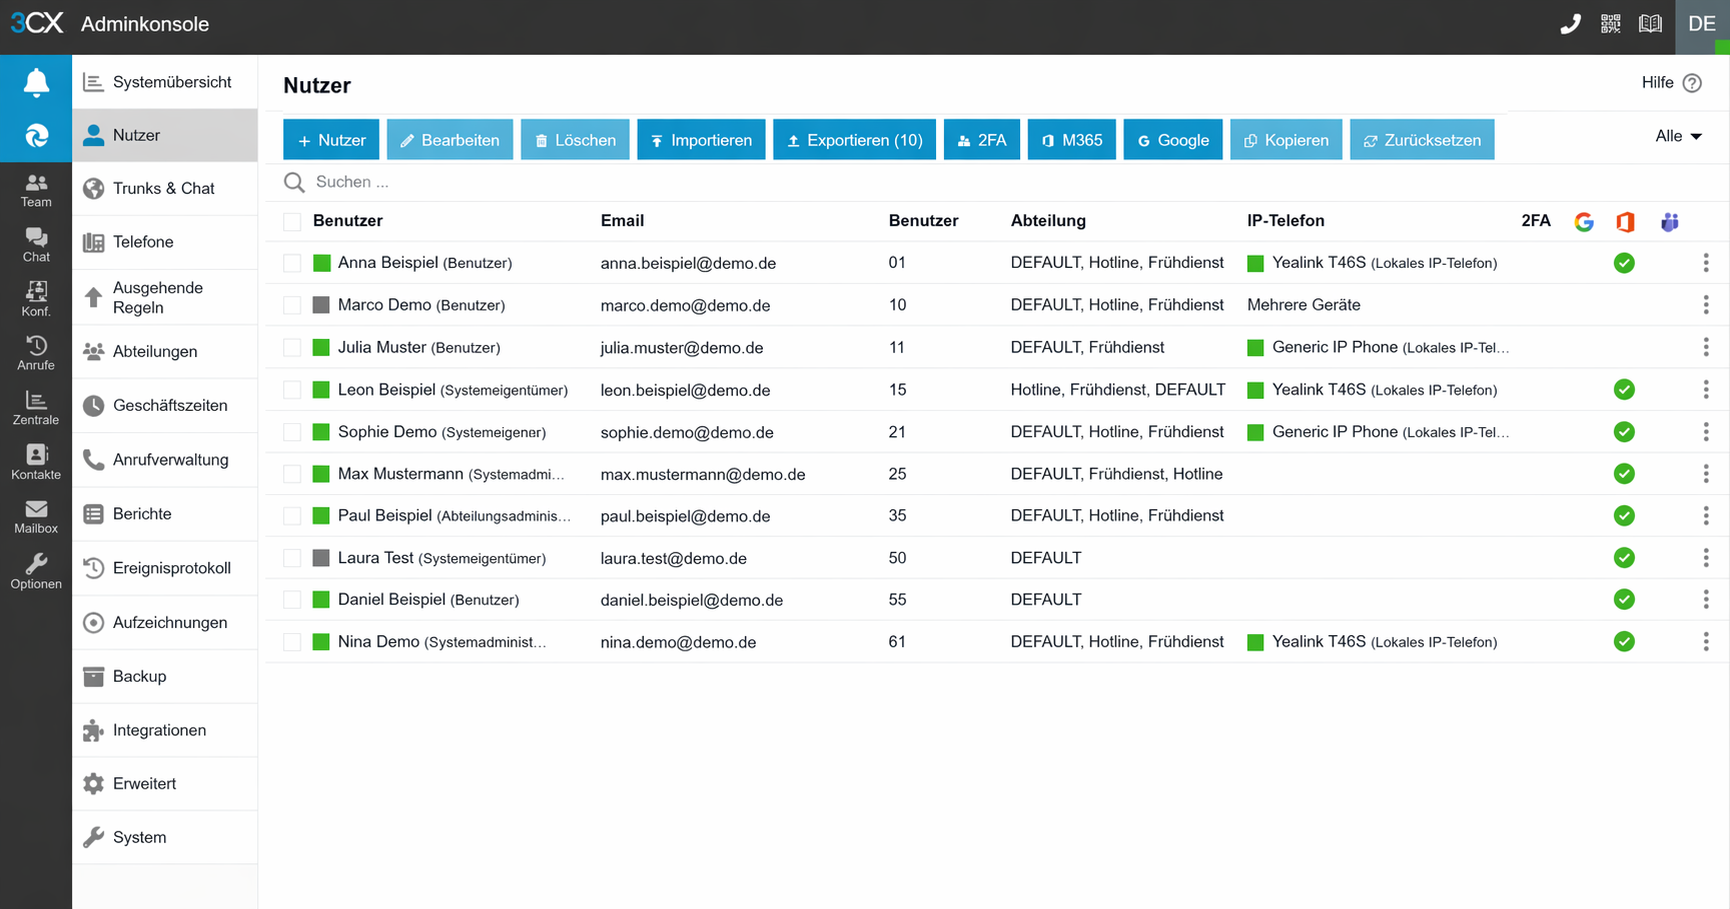Viewport: 1730px width, 909px height.
Task: Click the + Nutzer button
Action: pos(331,140)
